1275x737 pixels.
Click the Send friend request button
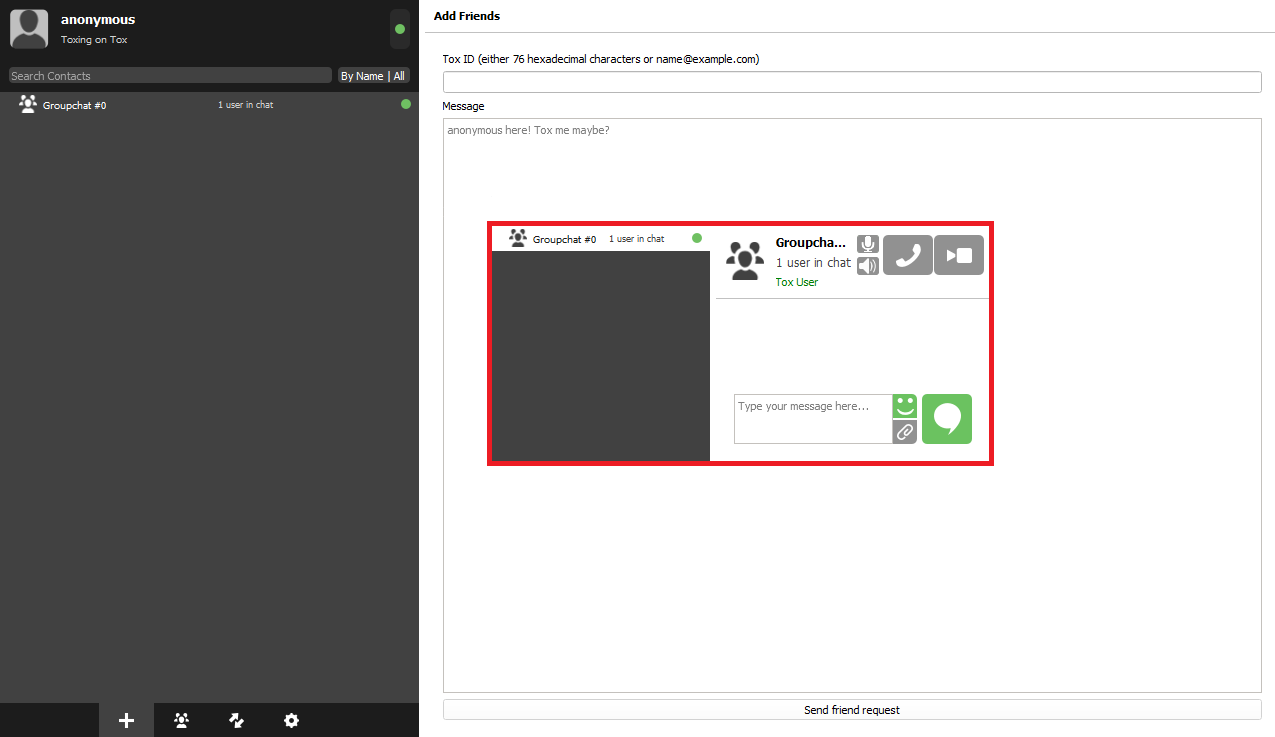[x=852, y=710]
